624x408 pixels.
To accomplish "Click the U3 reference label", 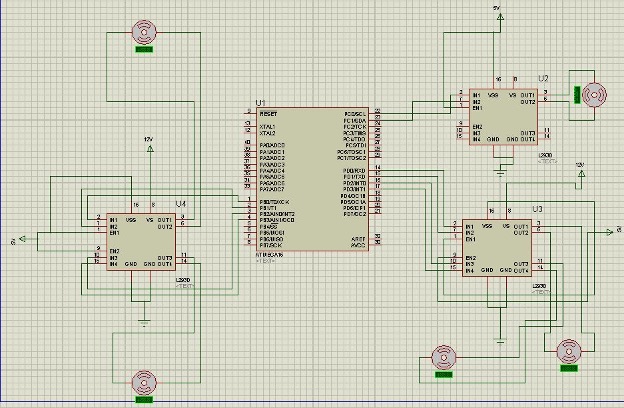I will point(537,209).
